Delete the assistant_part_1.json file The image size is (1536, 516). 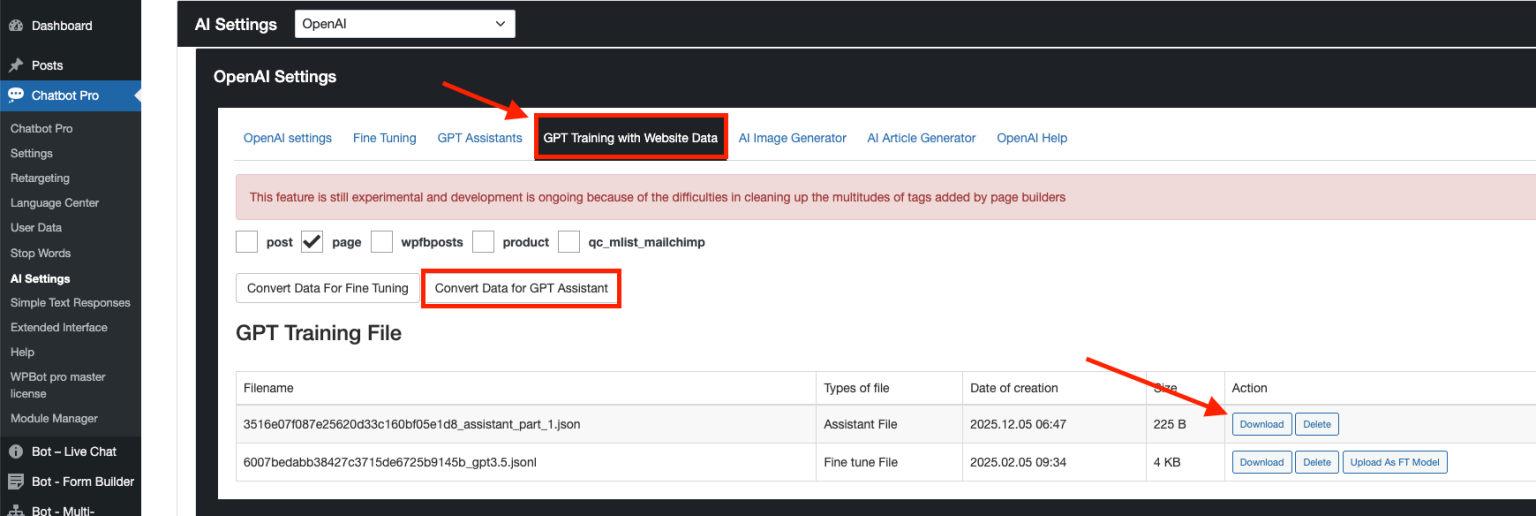(x=1317, y=424)
